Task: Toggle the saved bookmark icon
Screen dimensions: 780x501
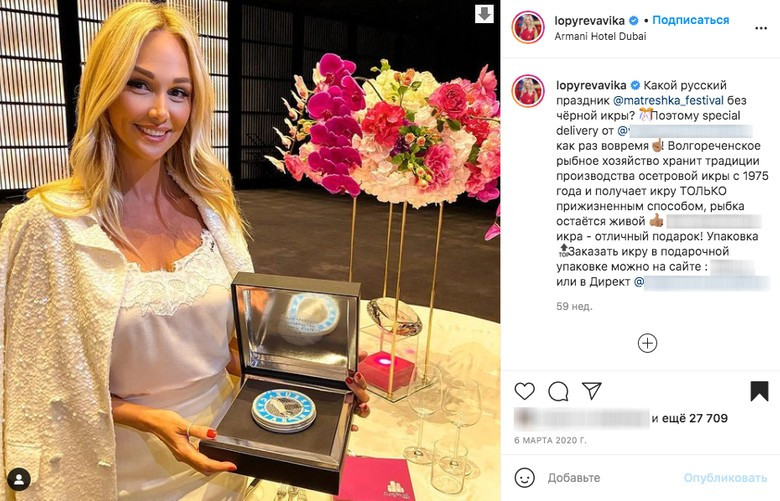Action: click(759, 392)
